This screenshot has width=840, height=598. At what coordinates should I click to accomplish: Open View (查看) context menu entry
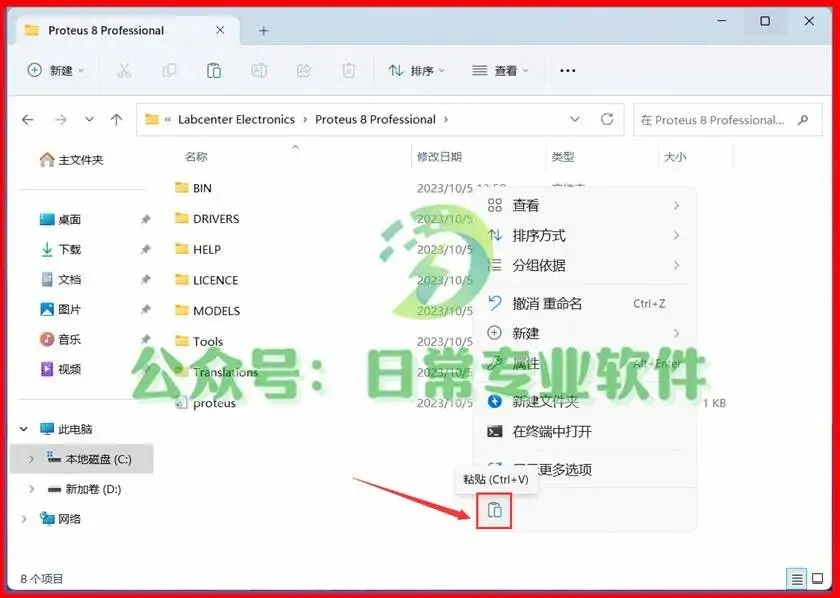tap(584, 205)
